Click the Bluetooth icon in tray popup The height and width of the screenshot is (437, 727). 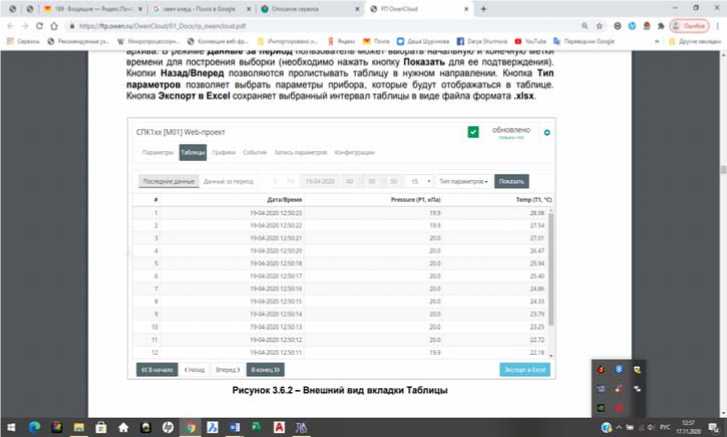619,369
